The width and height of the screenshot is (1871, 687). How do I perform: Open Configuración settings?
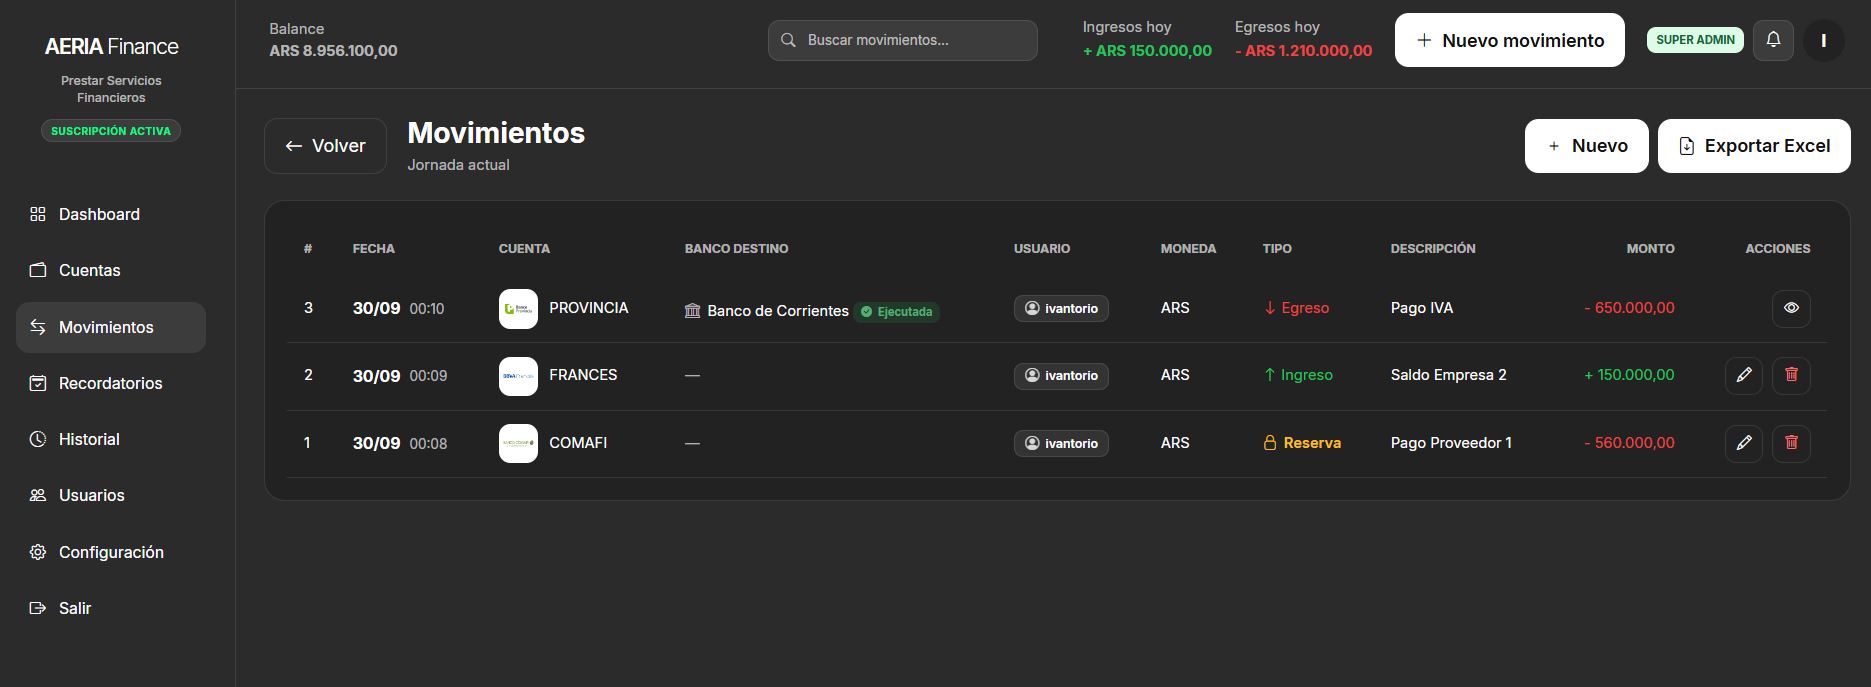[110, 552]
